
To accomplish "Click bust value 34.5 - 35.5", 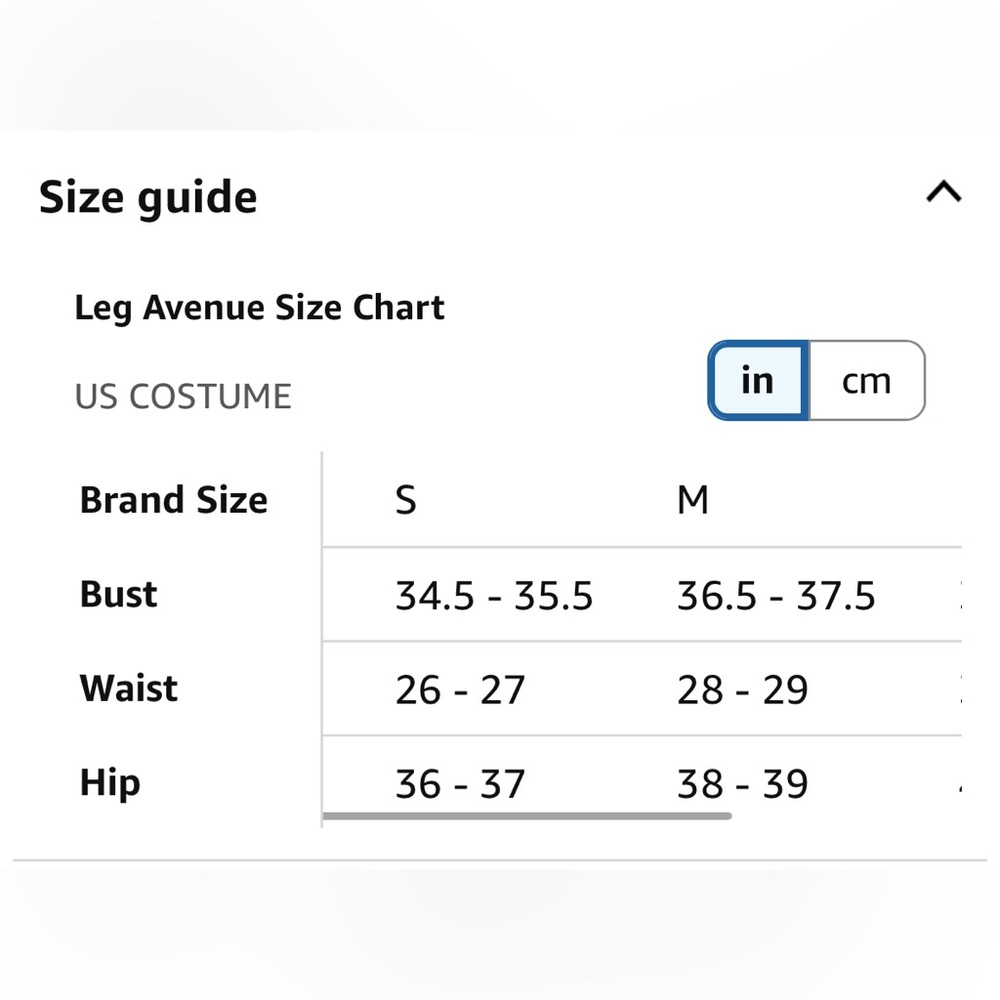I will [494, 596].
